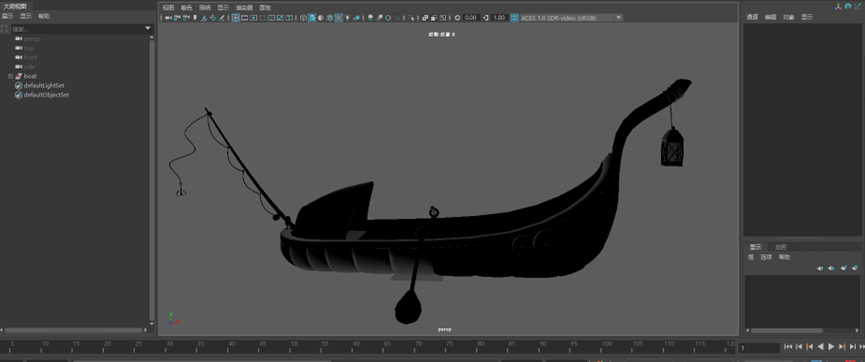Click the gamma icon beside 1.00
The image size is (865, 362).
click(486, 18)
